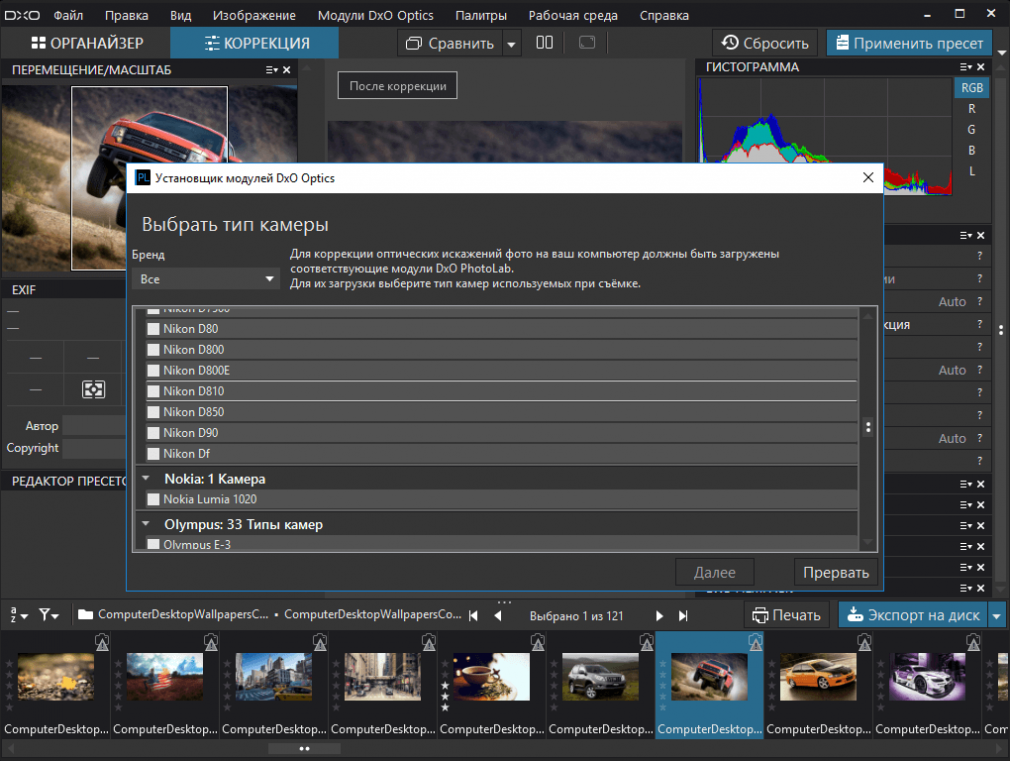Check the Nokia Lumia 1020 checkbox

coord(153,499)
